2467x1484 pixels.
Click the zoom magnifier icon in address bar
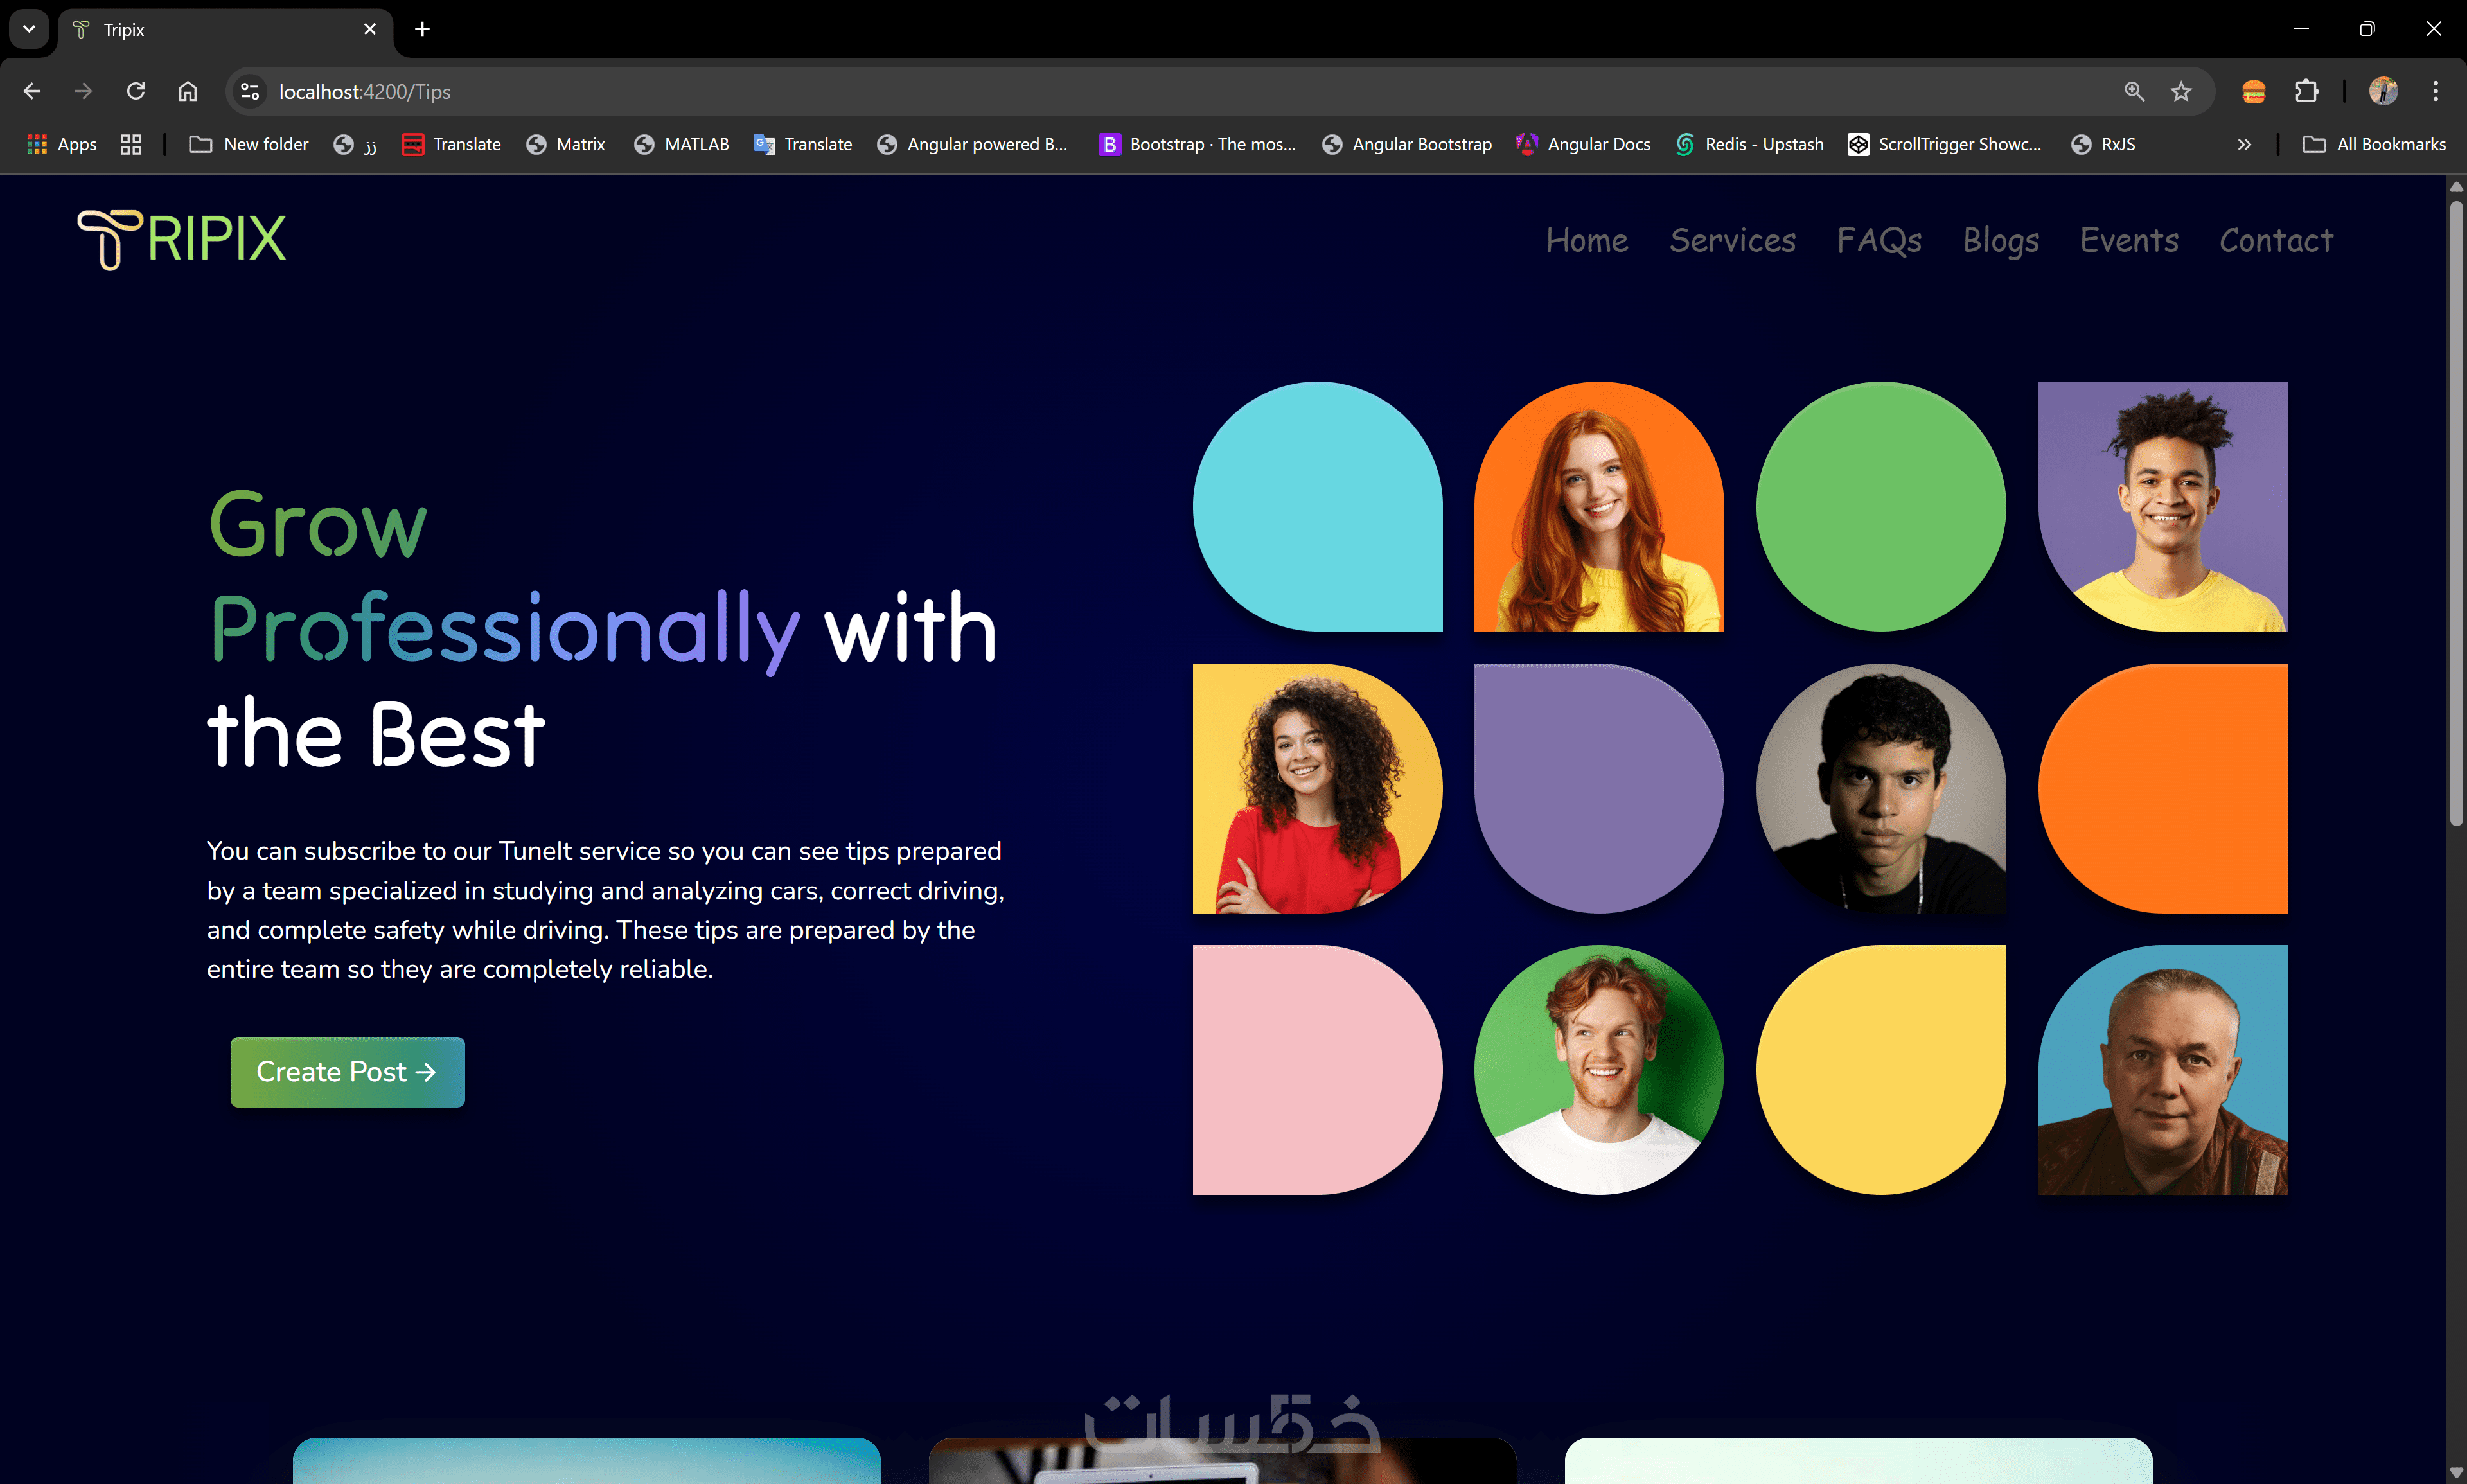tap(2134, 91)
